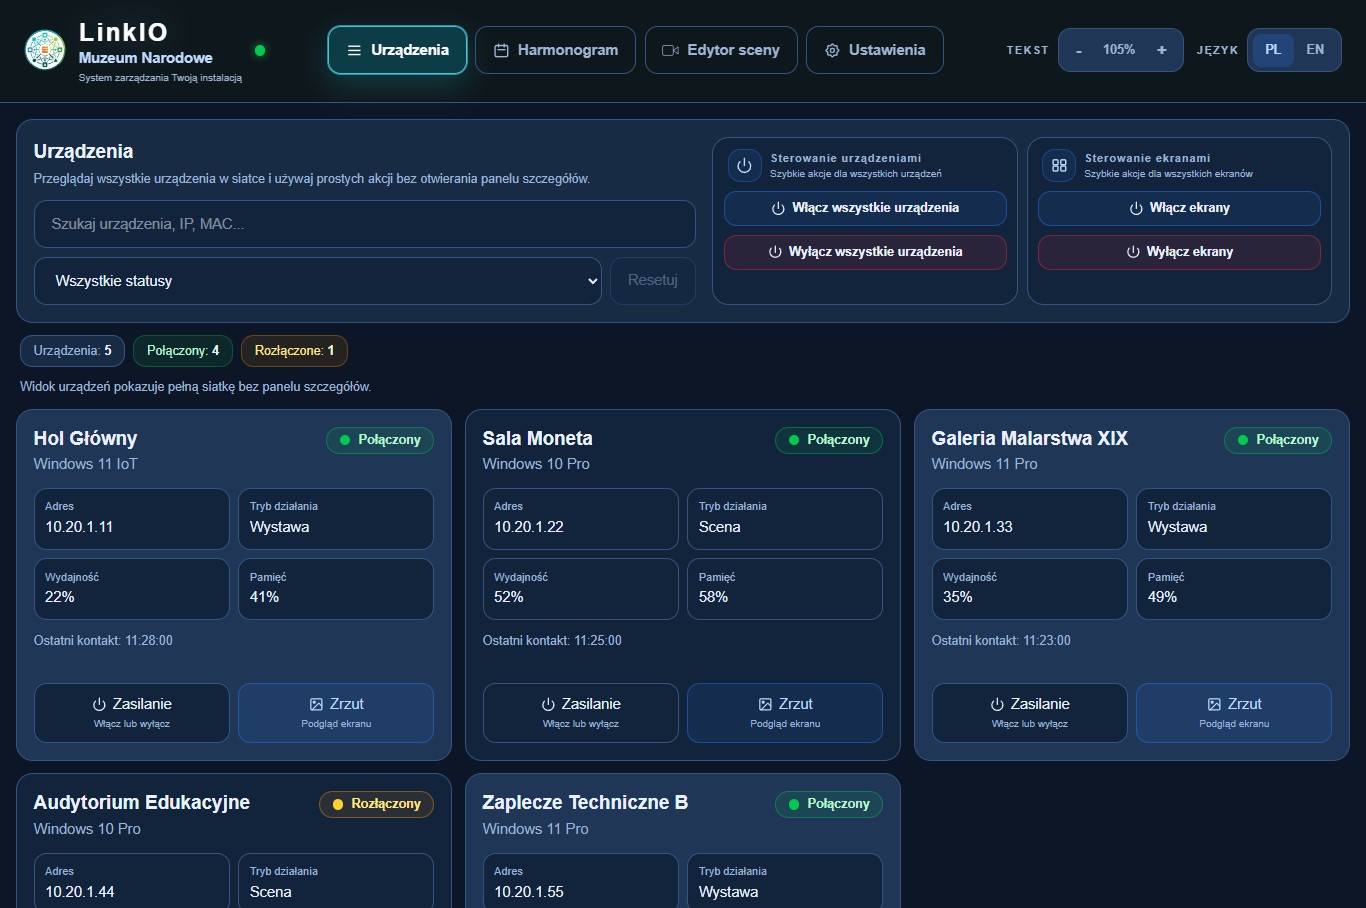Open Zrzut screen preview for Hol Główny
Viewport: 1366px width, 908px height.
click(x=336, y=713)
